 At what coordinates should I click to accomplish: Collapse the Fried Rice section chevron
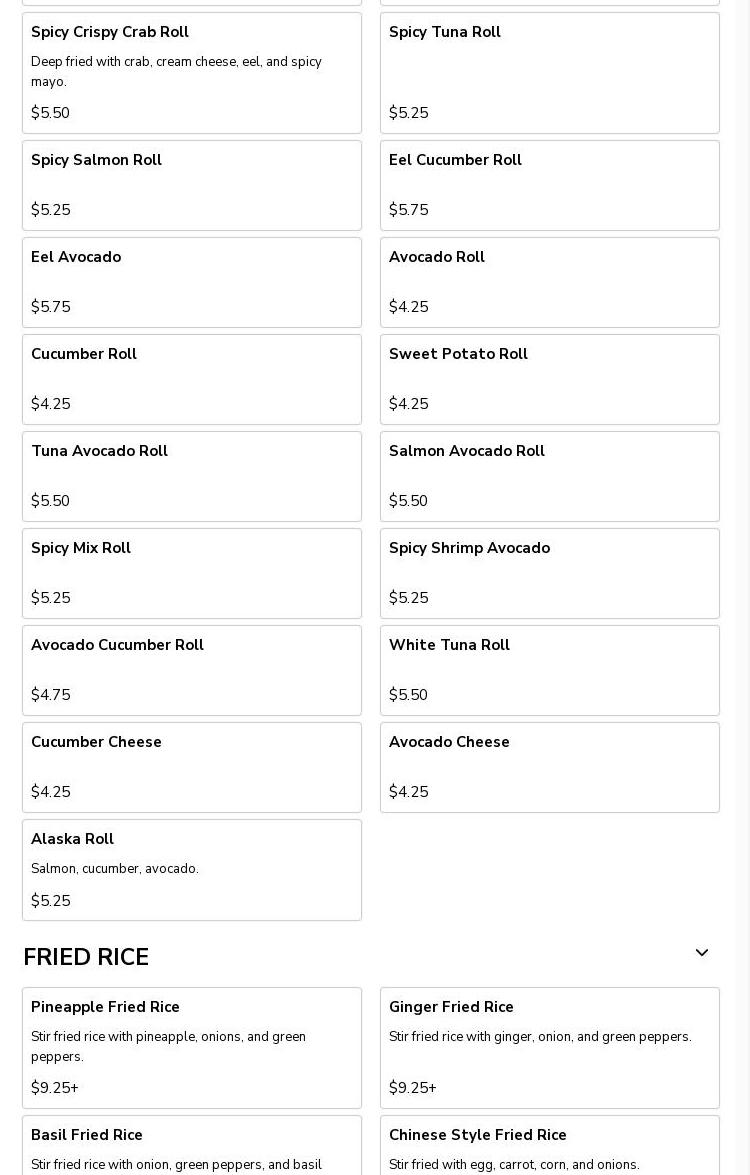pos(701,954)
